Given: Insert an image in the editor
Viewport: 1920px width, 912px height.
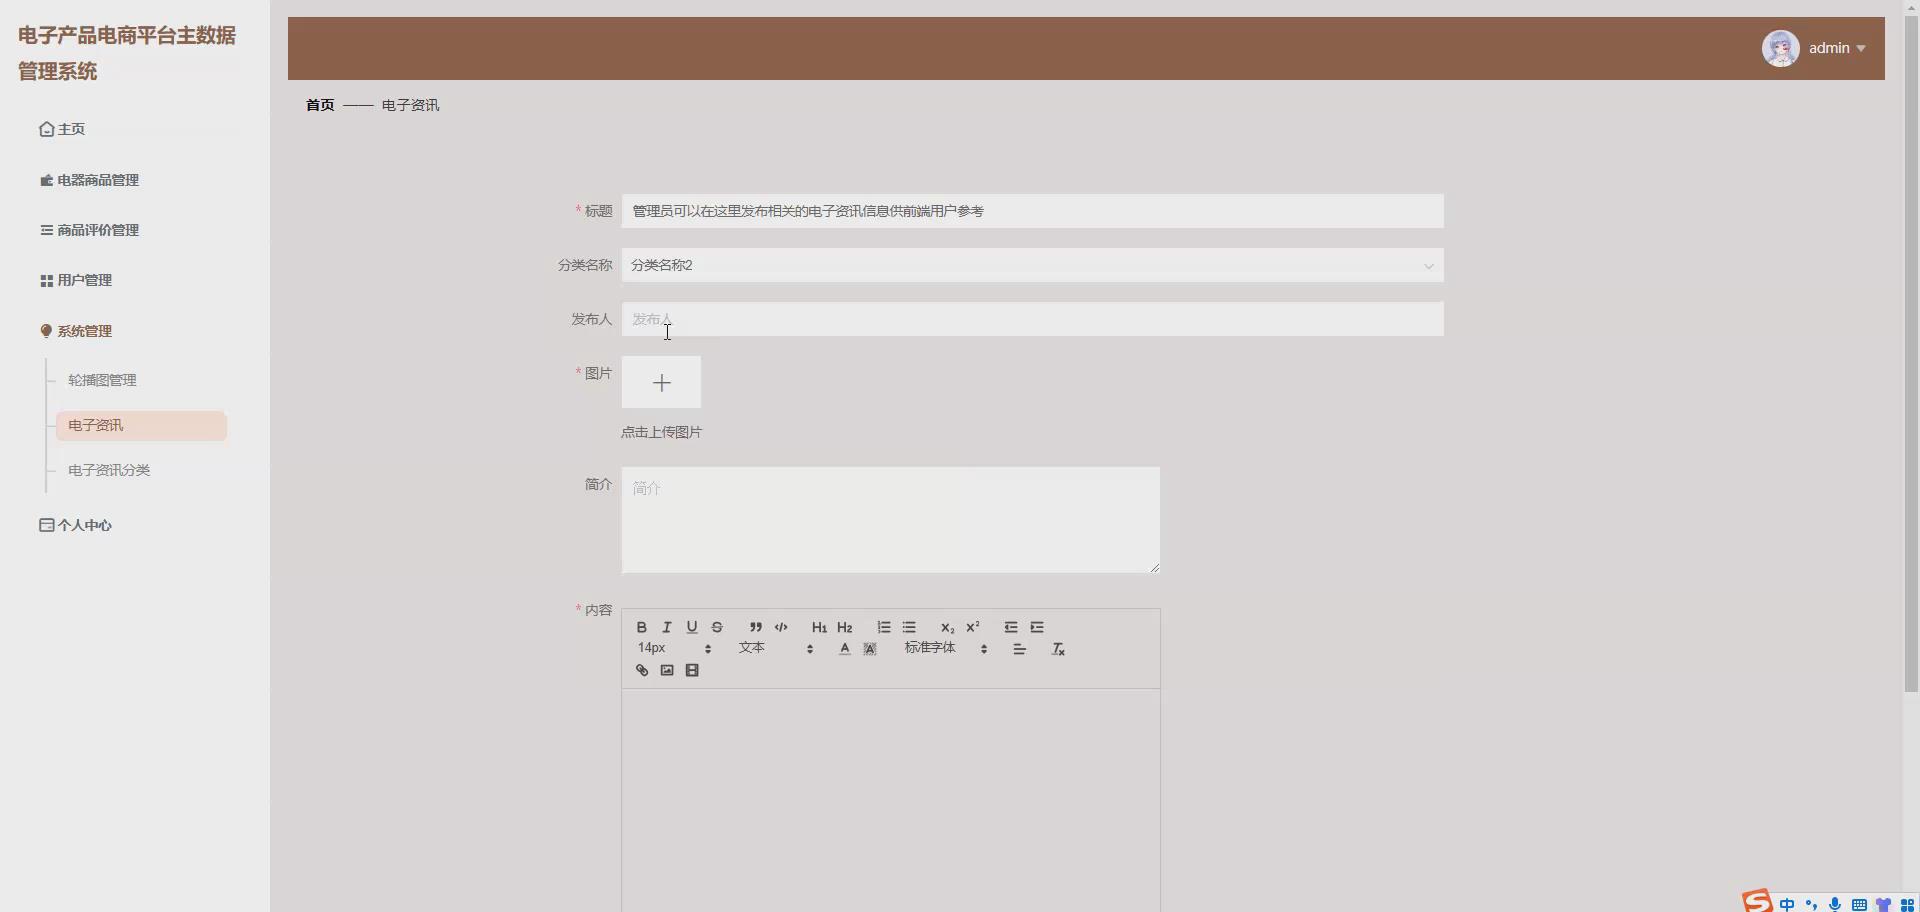Looking at the screenshot, I should click(x=667, y=670).
